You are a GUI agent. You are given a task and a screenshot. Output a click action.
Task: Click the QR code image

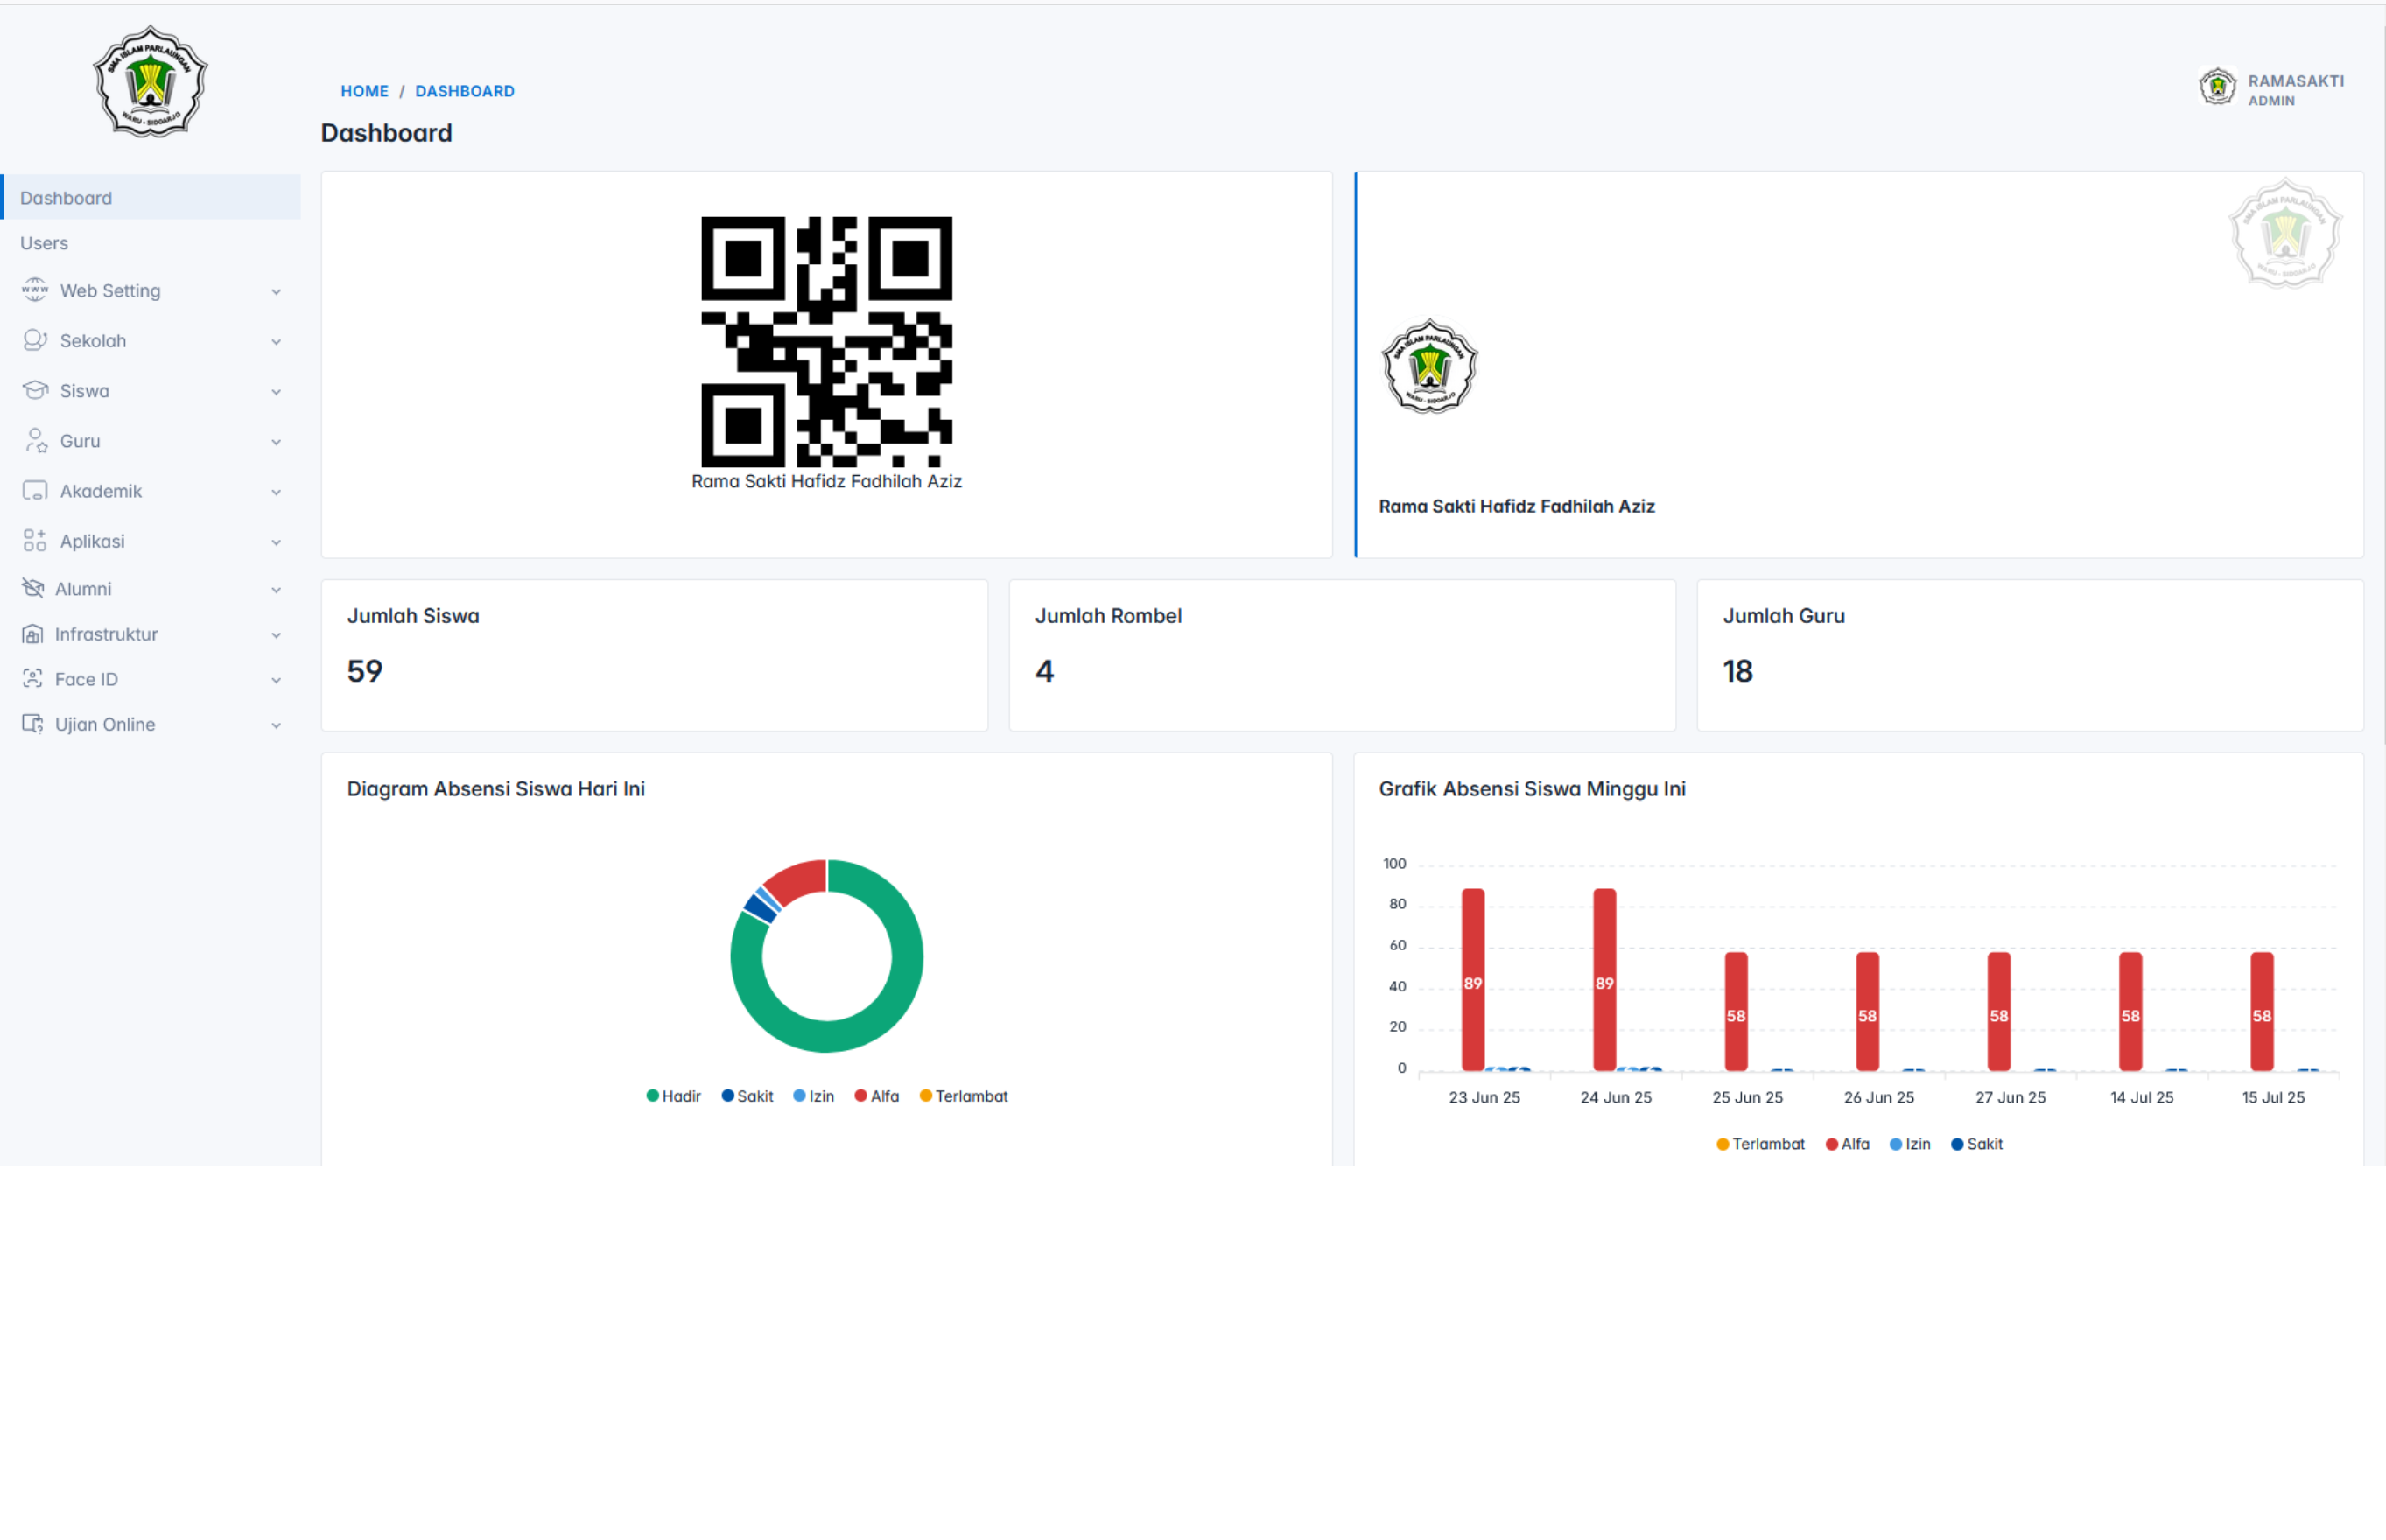(826, 341)
